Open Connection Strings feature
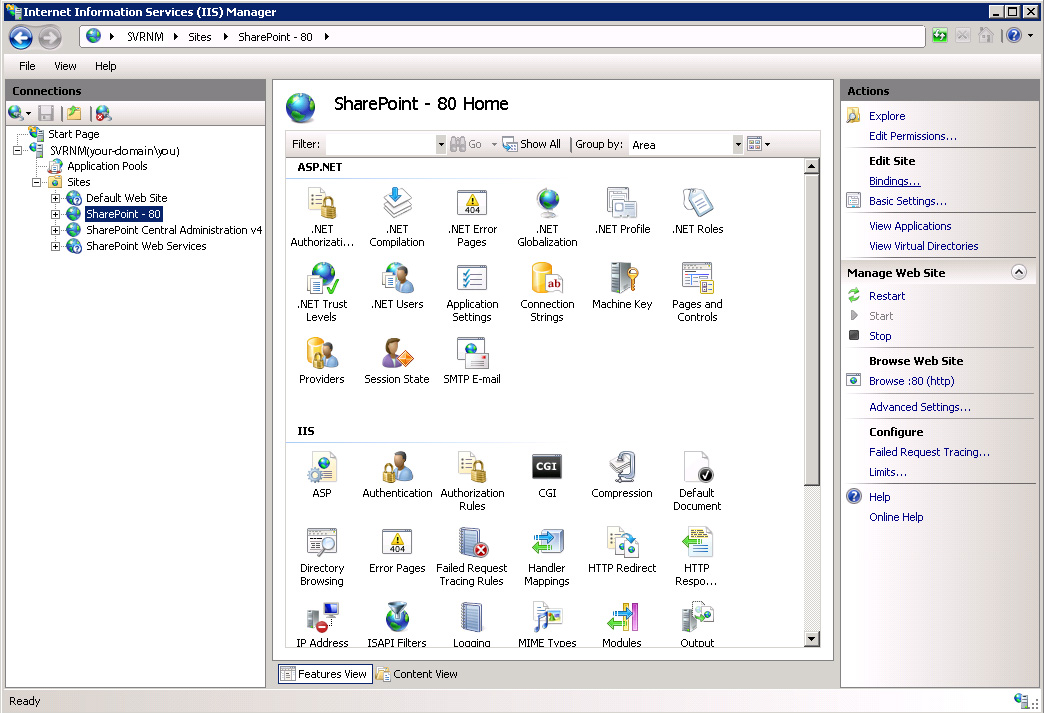Image resolution: width=1044 pixels, height=713 pixels. [x=547, y=292]
